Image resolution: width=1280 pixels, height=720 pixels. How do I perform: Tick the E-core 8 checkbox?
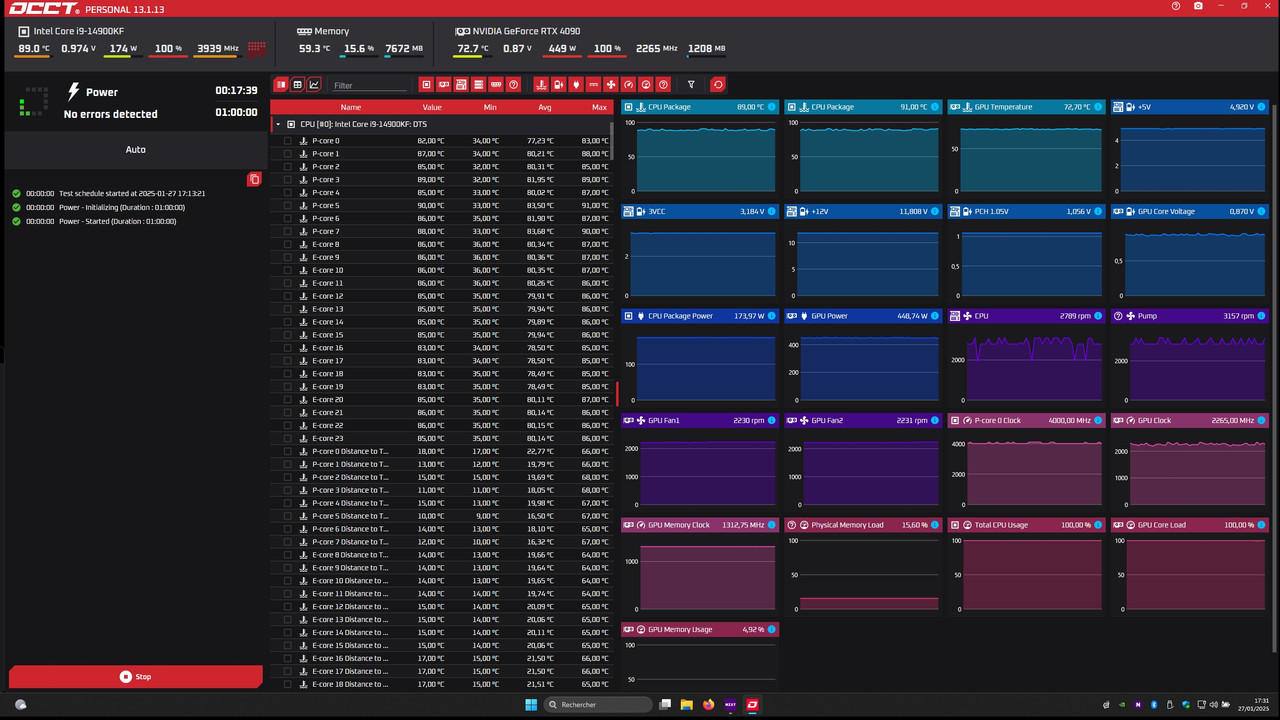[288, 244]
